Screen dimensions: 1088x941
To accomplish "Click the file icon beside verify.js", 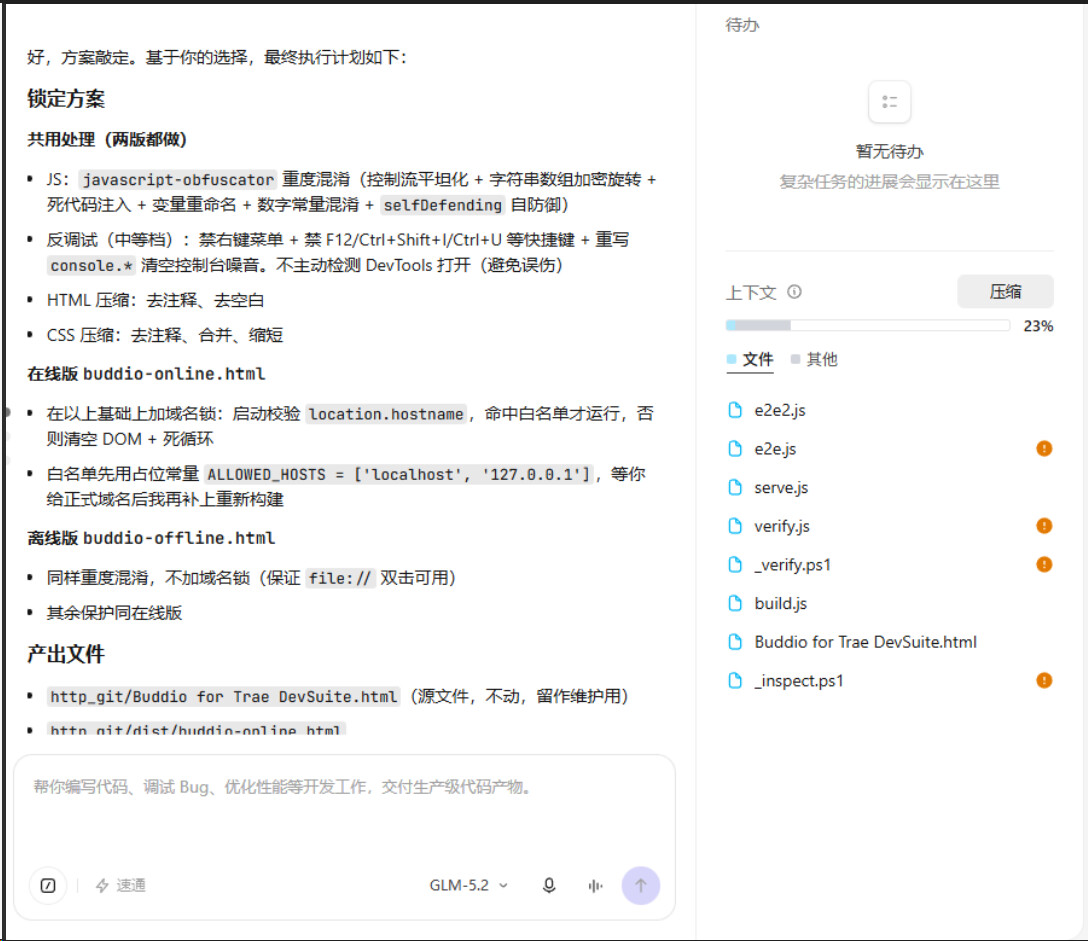I will pos(735,526).
